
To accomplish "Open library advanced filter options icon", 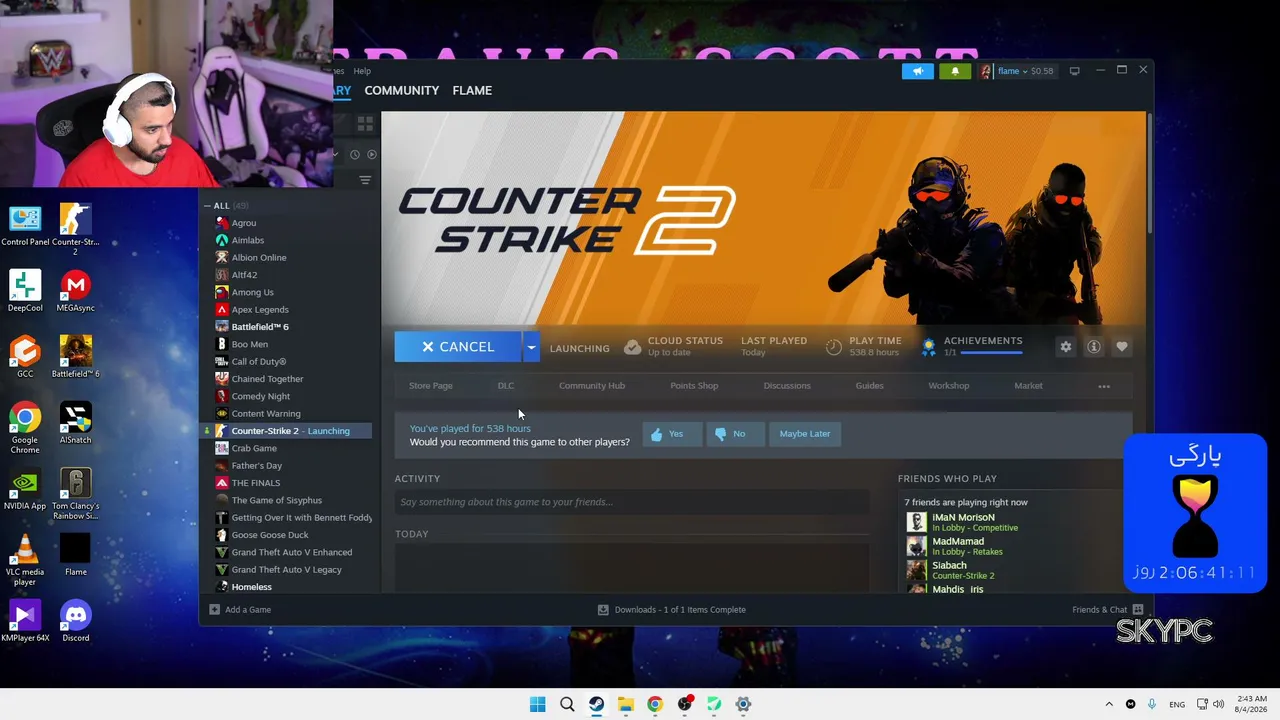I will 365,180.
